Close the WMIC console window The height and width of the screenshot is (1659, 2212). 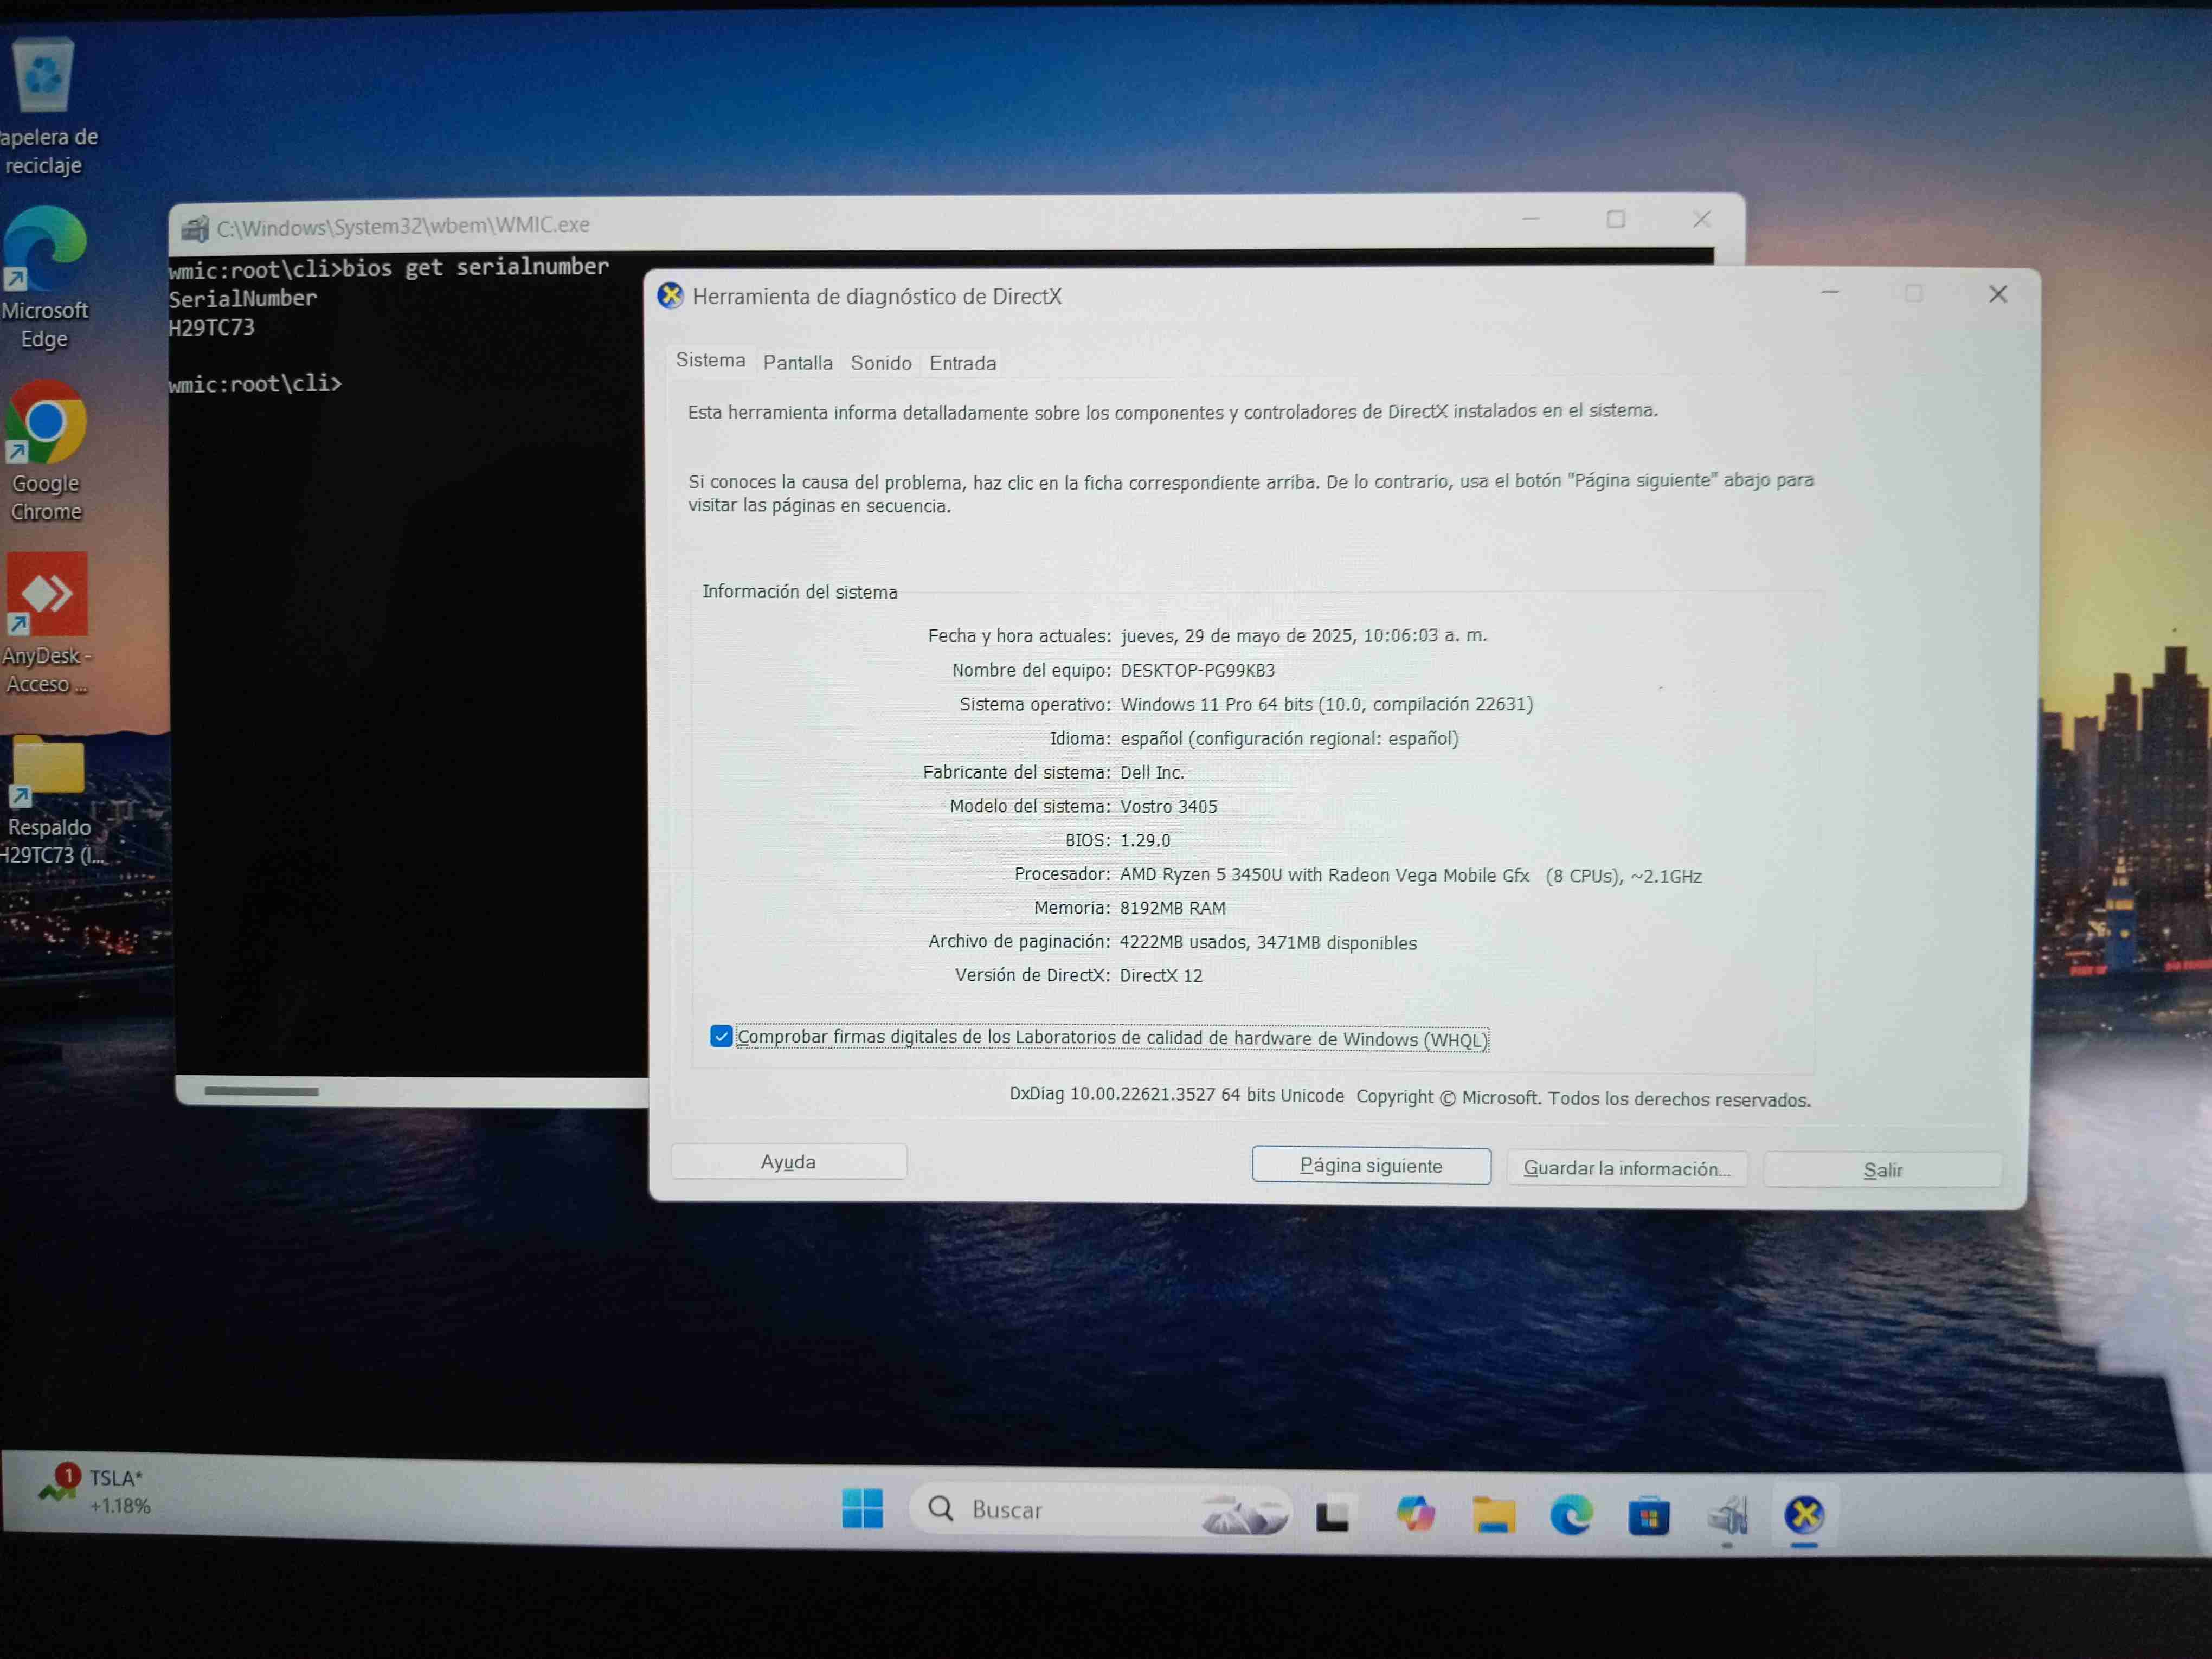1702,219
